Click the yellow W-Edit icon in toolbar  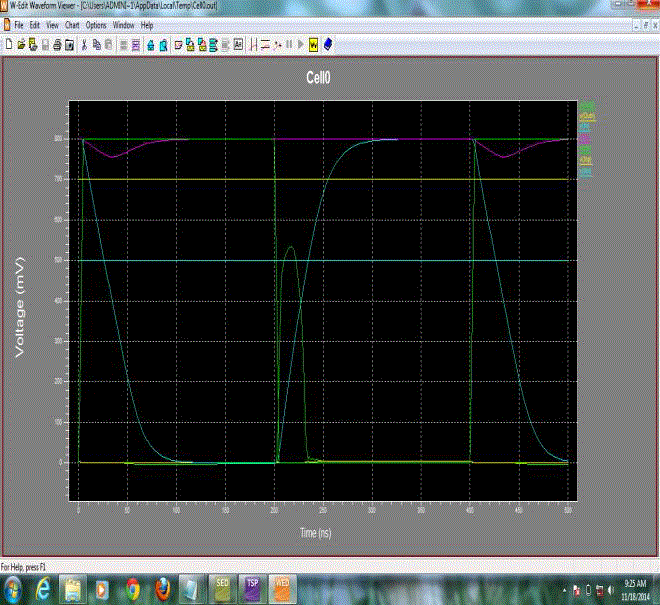tap(313, 44)
